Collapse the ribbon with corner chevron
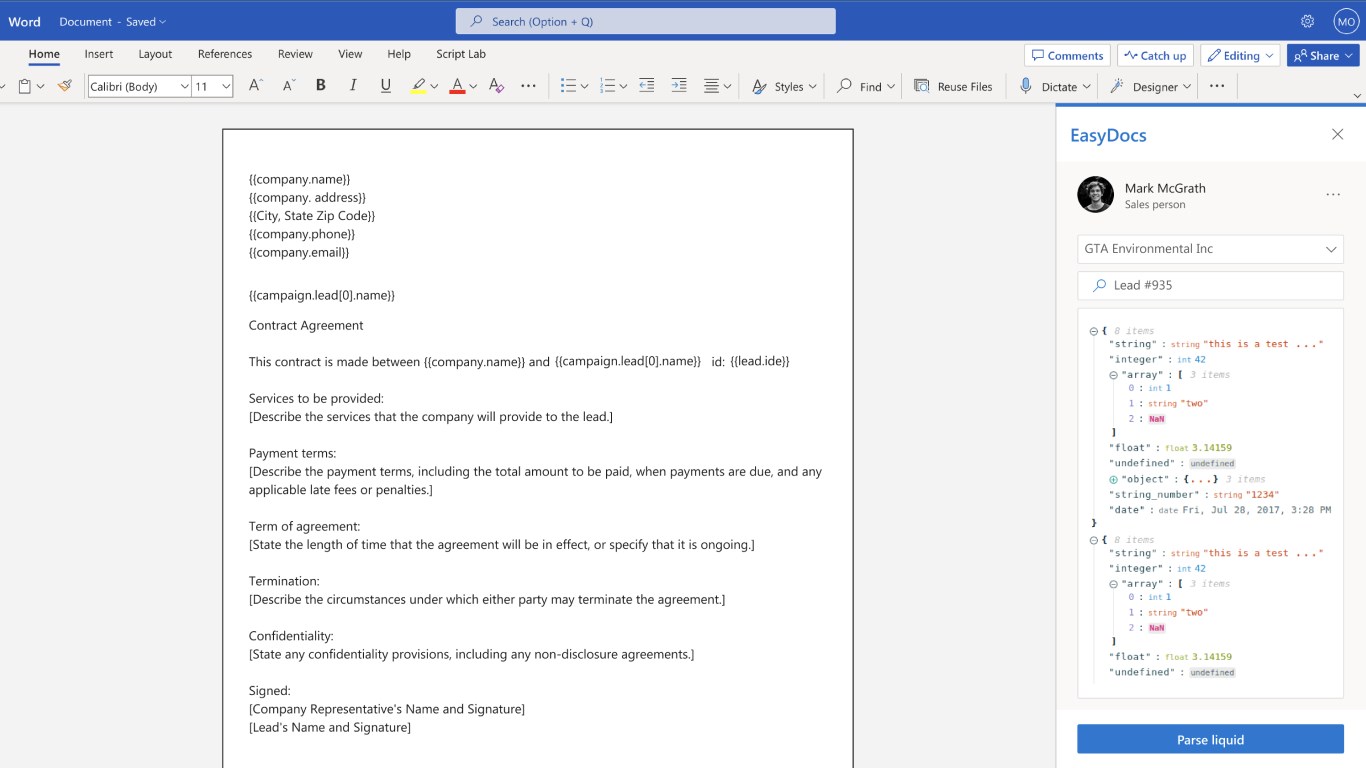The image size is (1366, 768). click(x=1357, y=96)
